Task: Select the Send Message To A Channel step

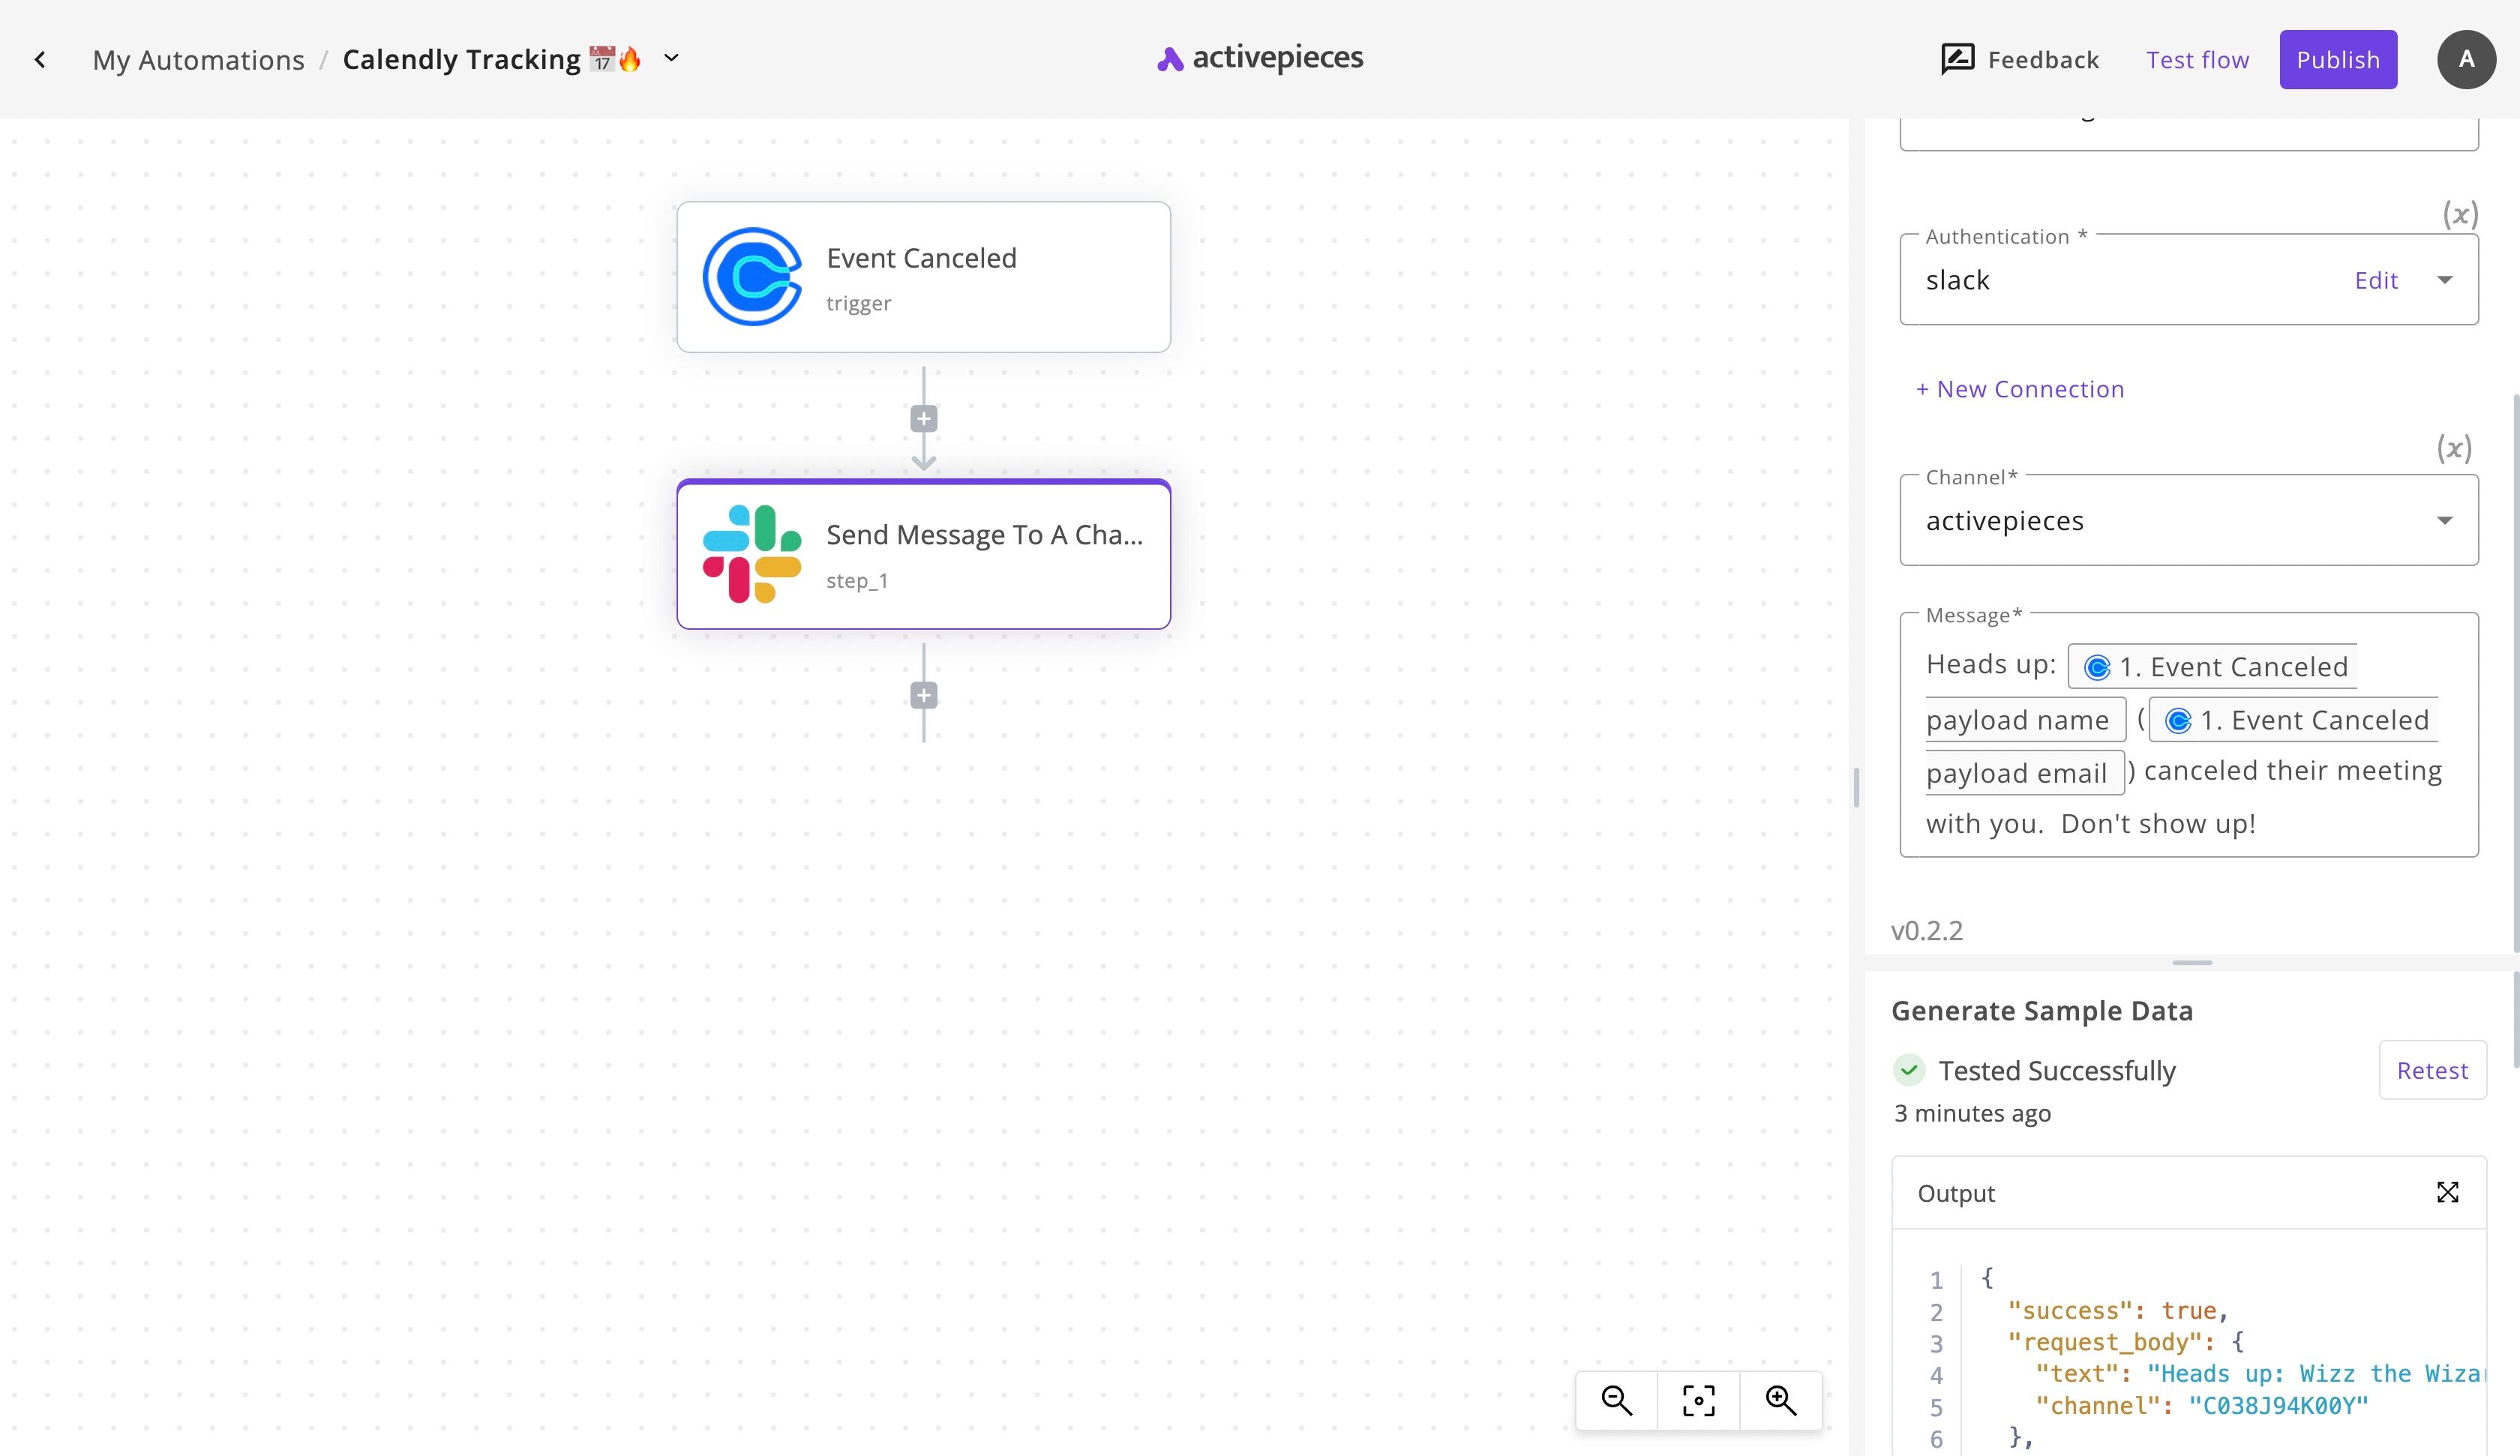Action: tap(923, 555)
